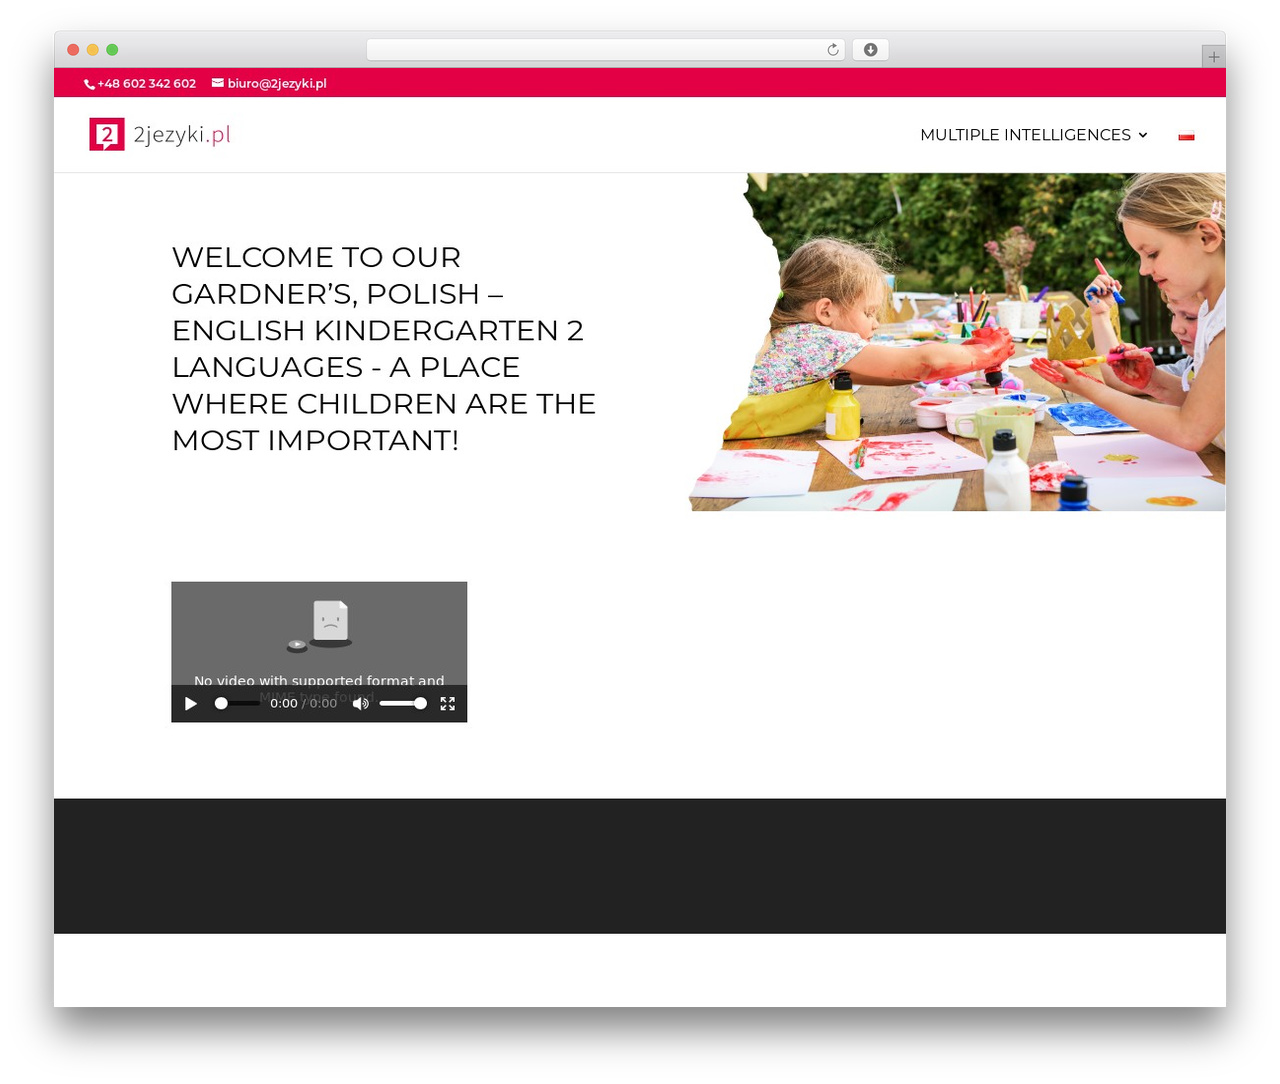
Task: Click the video seek bar
Action: point(237,703)
